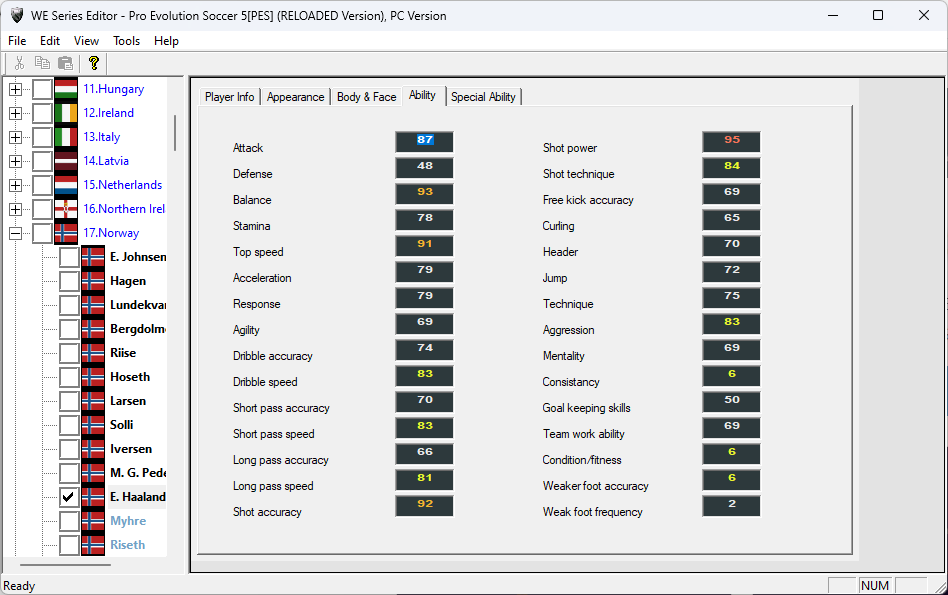
Task: Click the Italy flag icon
Action: click(x=66, y=137)
